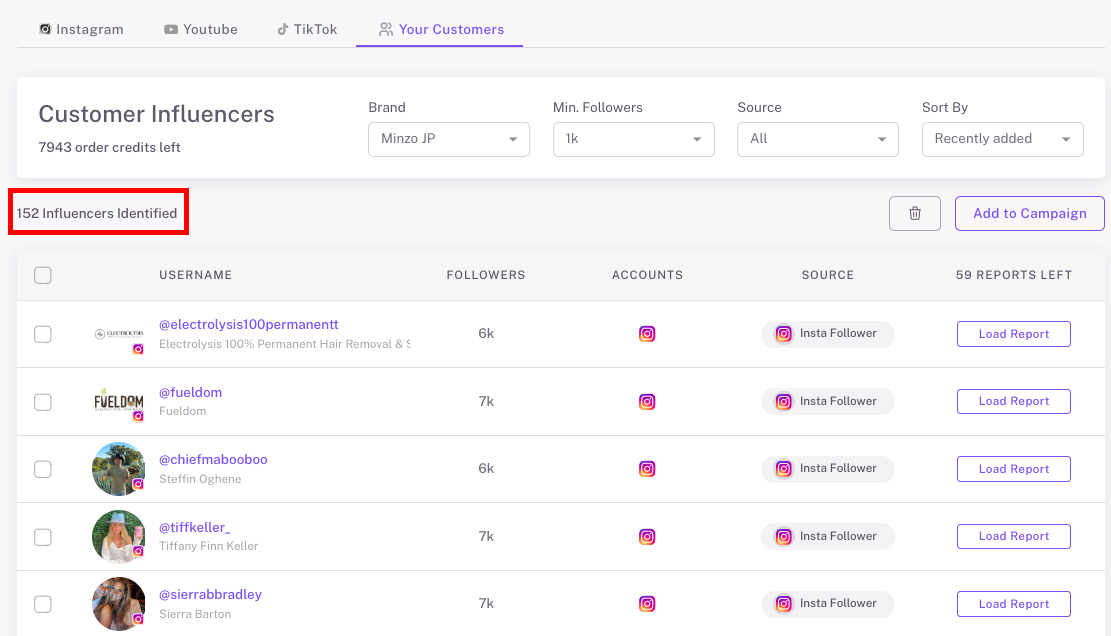Screen dimensions: 1111x636
Task: Check the checkbox for @electrolysis100permanentt
Action: click(43, 334)
